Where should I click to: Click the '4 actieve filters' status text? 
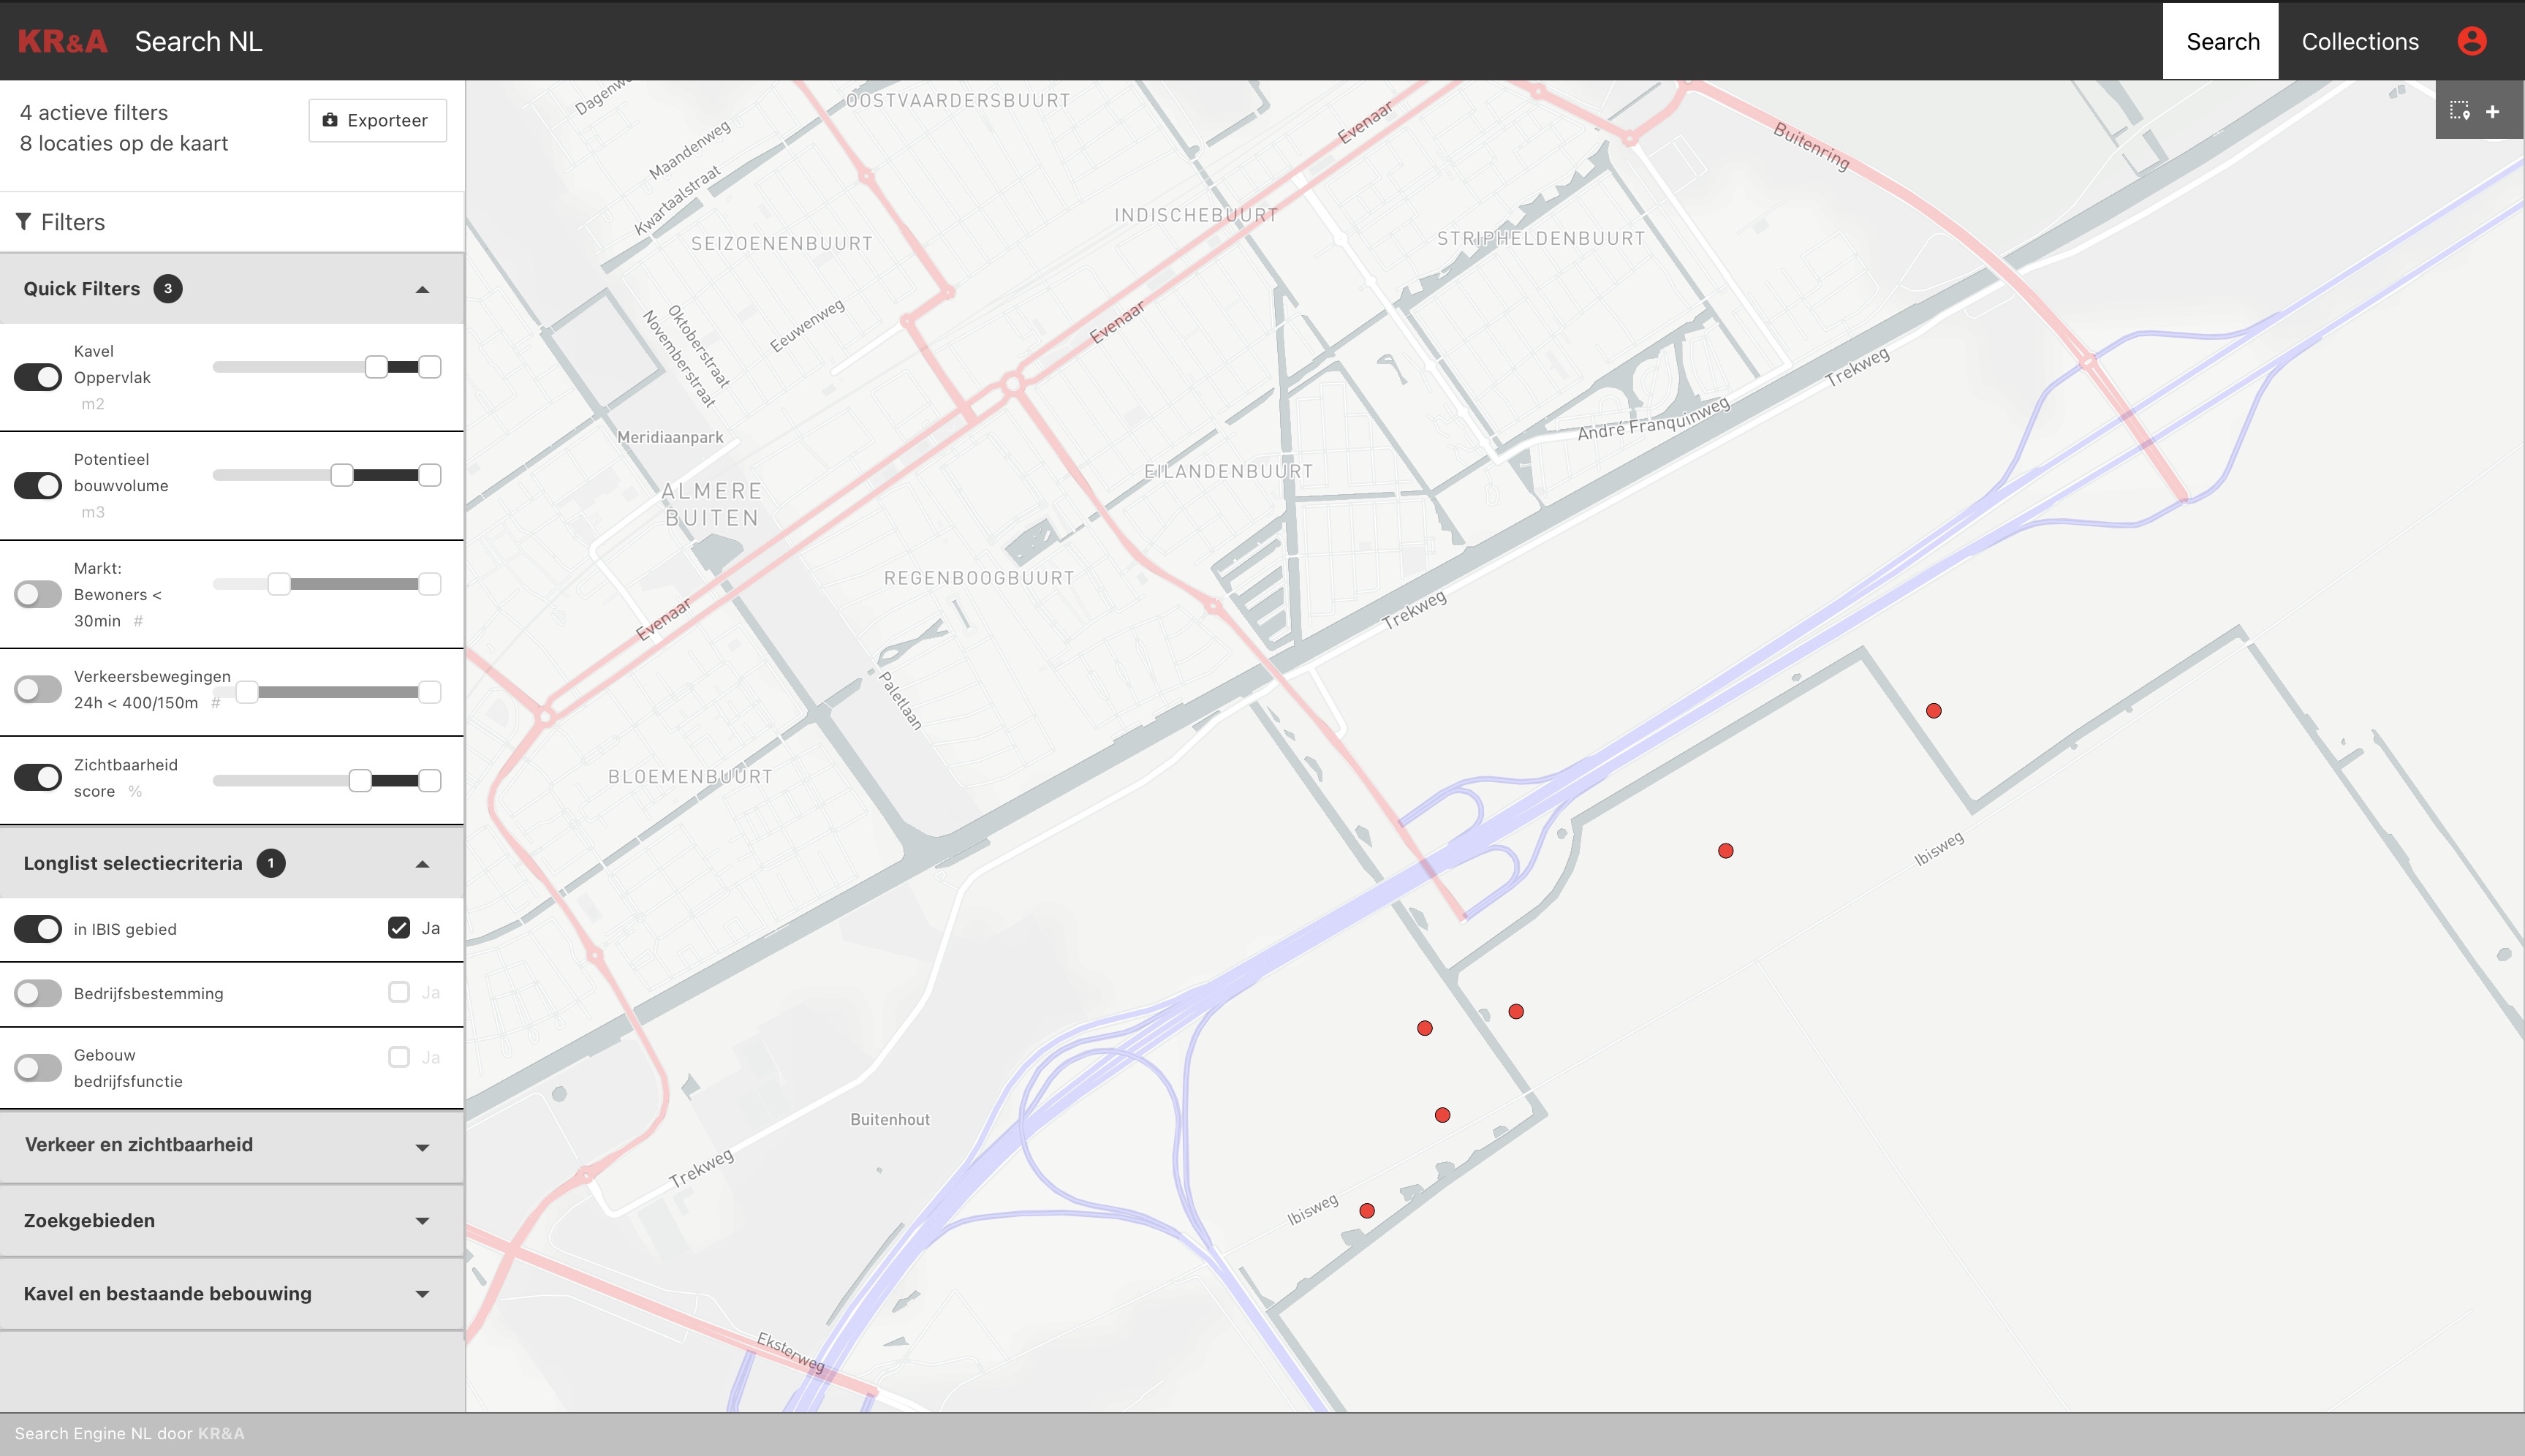pyautogui.click(x=94, y=113)
